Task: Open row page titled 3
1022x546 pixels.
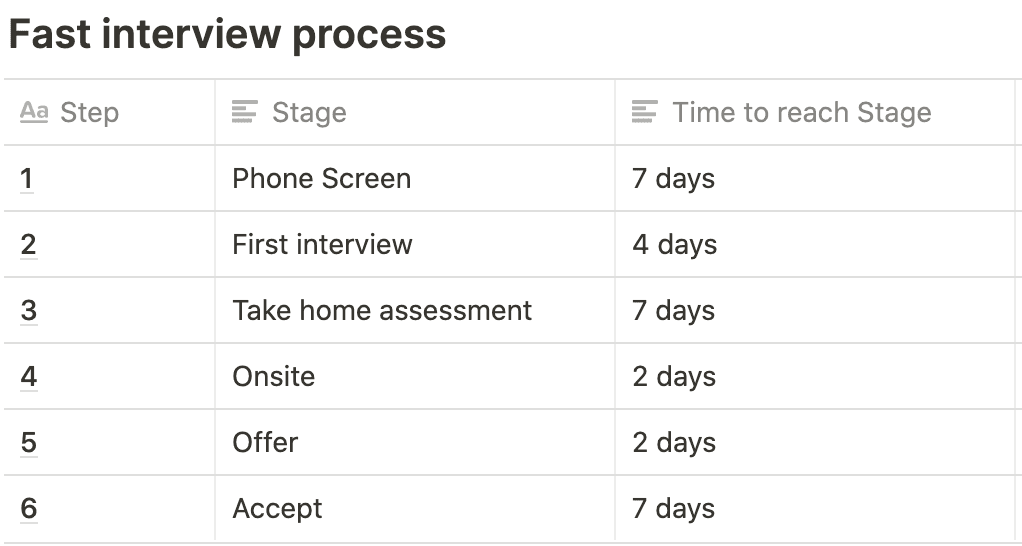Action: [28, 310]
